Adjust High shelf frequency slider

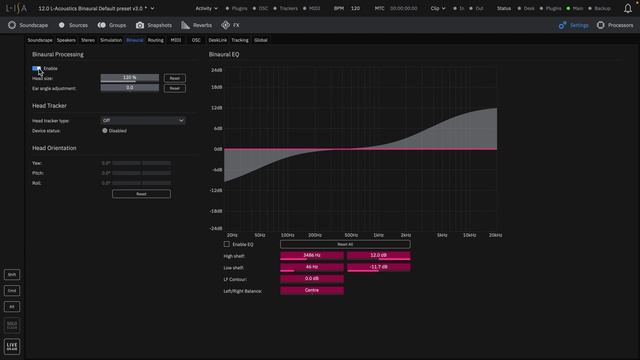(312, 256)
